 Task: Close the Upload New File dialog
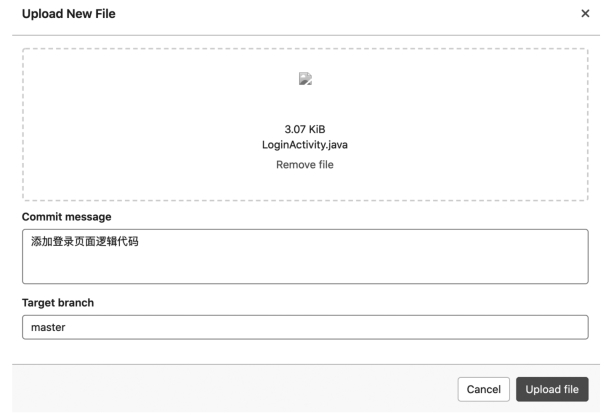point(585,14)
